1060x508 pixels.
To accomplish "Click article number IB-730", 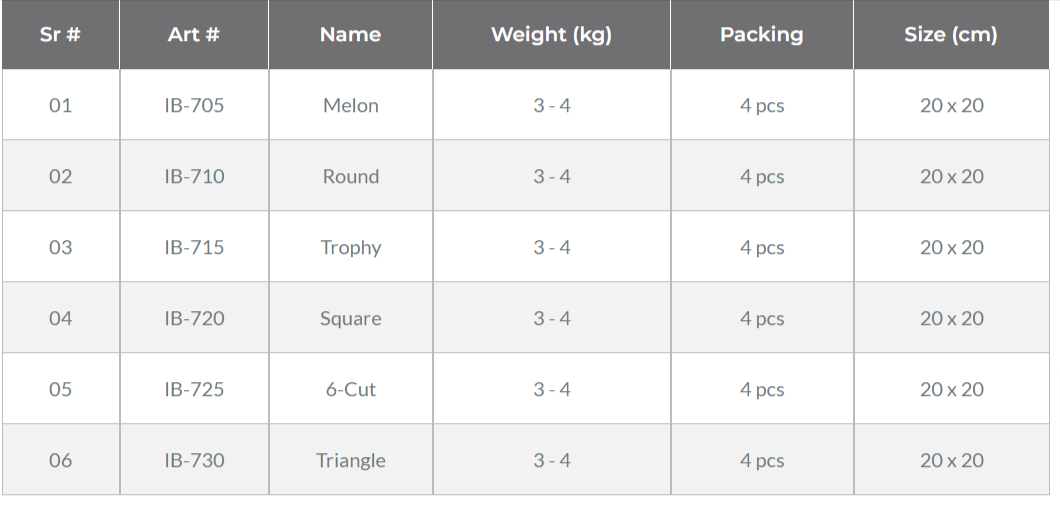I will click(x=194, y=460).
